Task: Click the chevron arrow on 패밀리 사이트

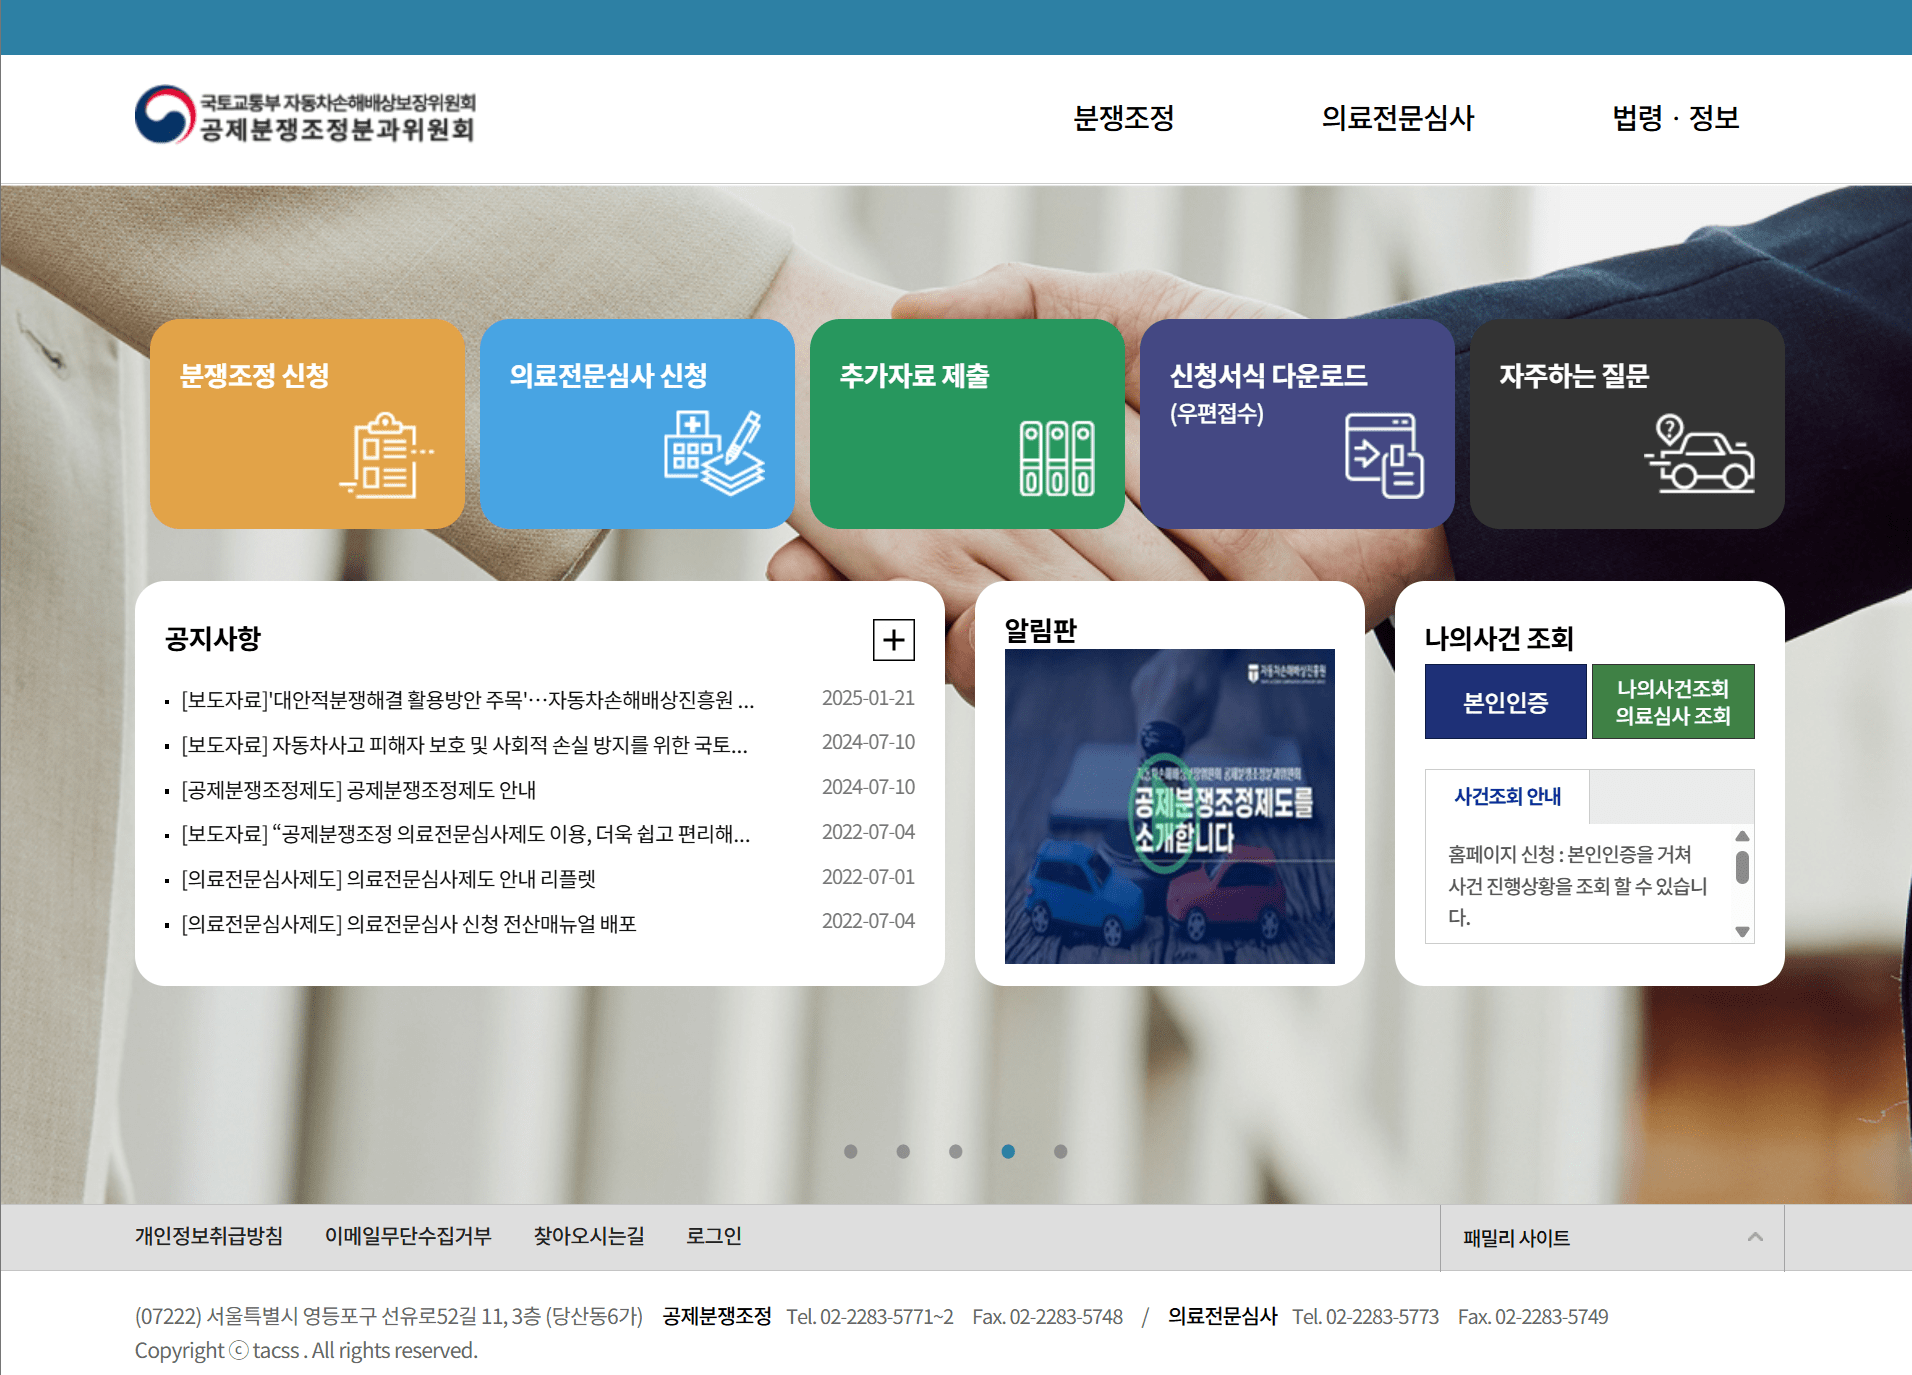Action: [1755, 1237]
